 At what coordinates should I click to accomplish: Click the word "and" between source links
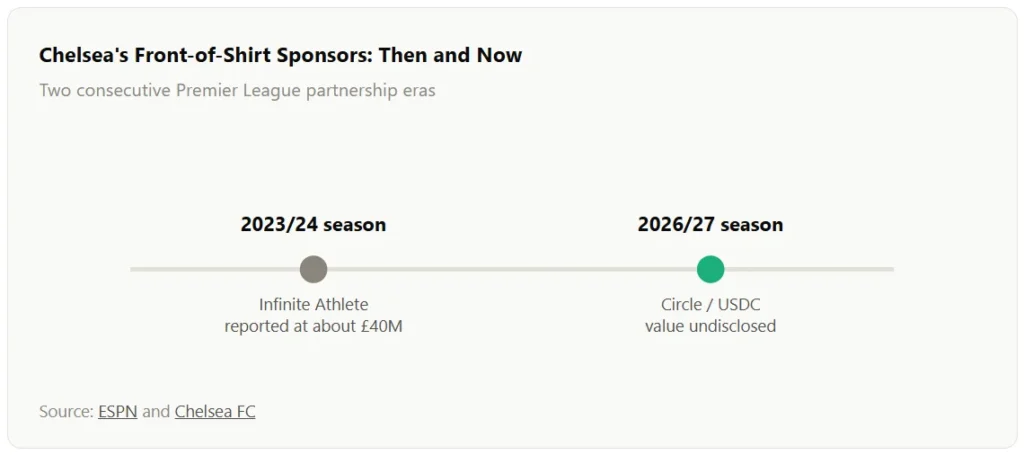(x=156, y=412)
